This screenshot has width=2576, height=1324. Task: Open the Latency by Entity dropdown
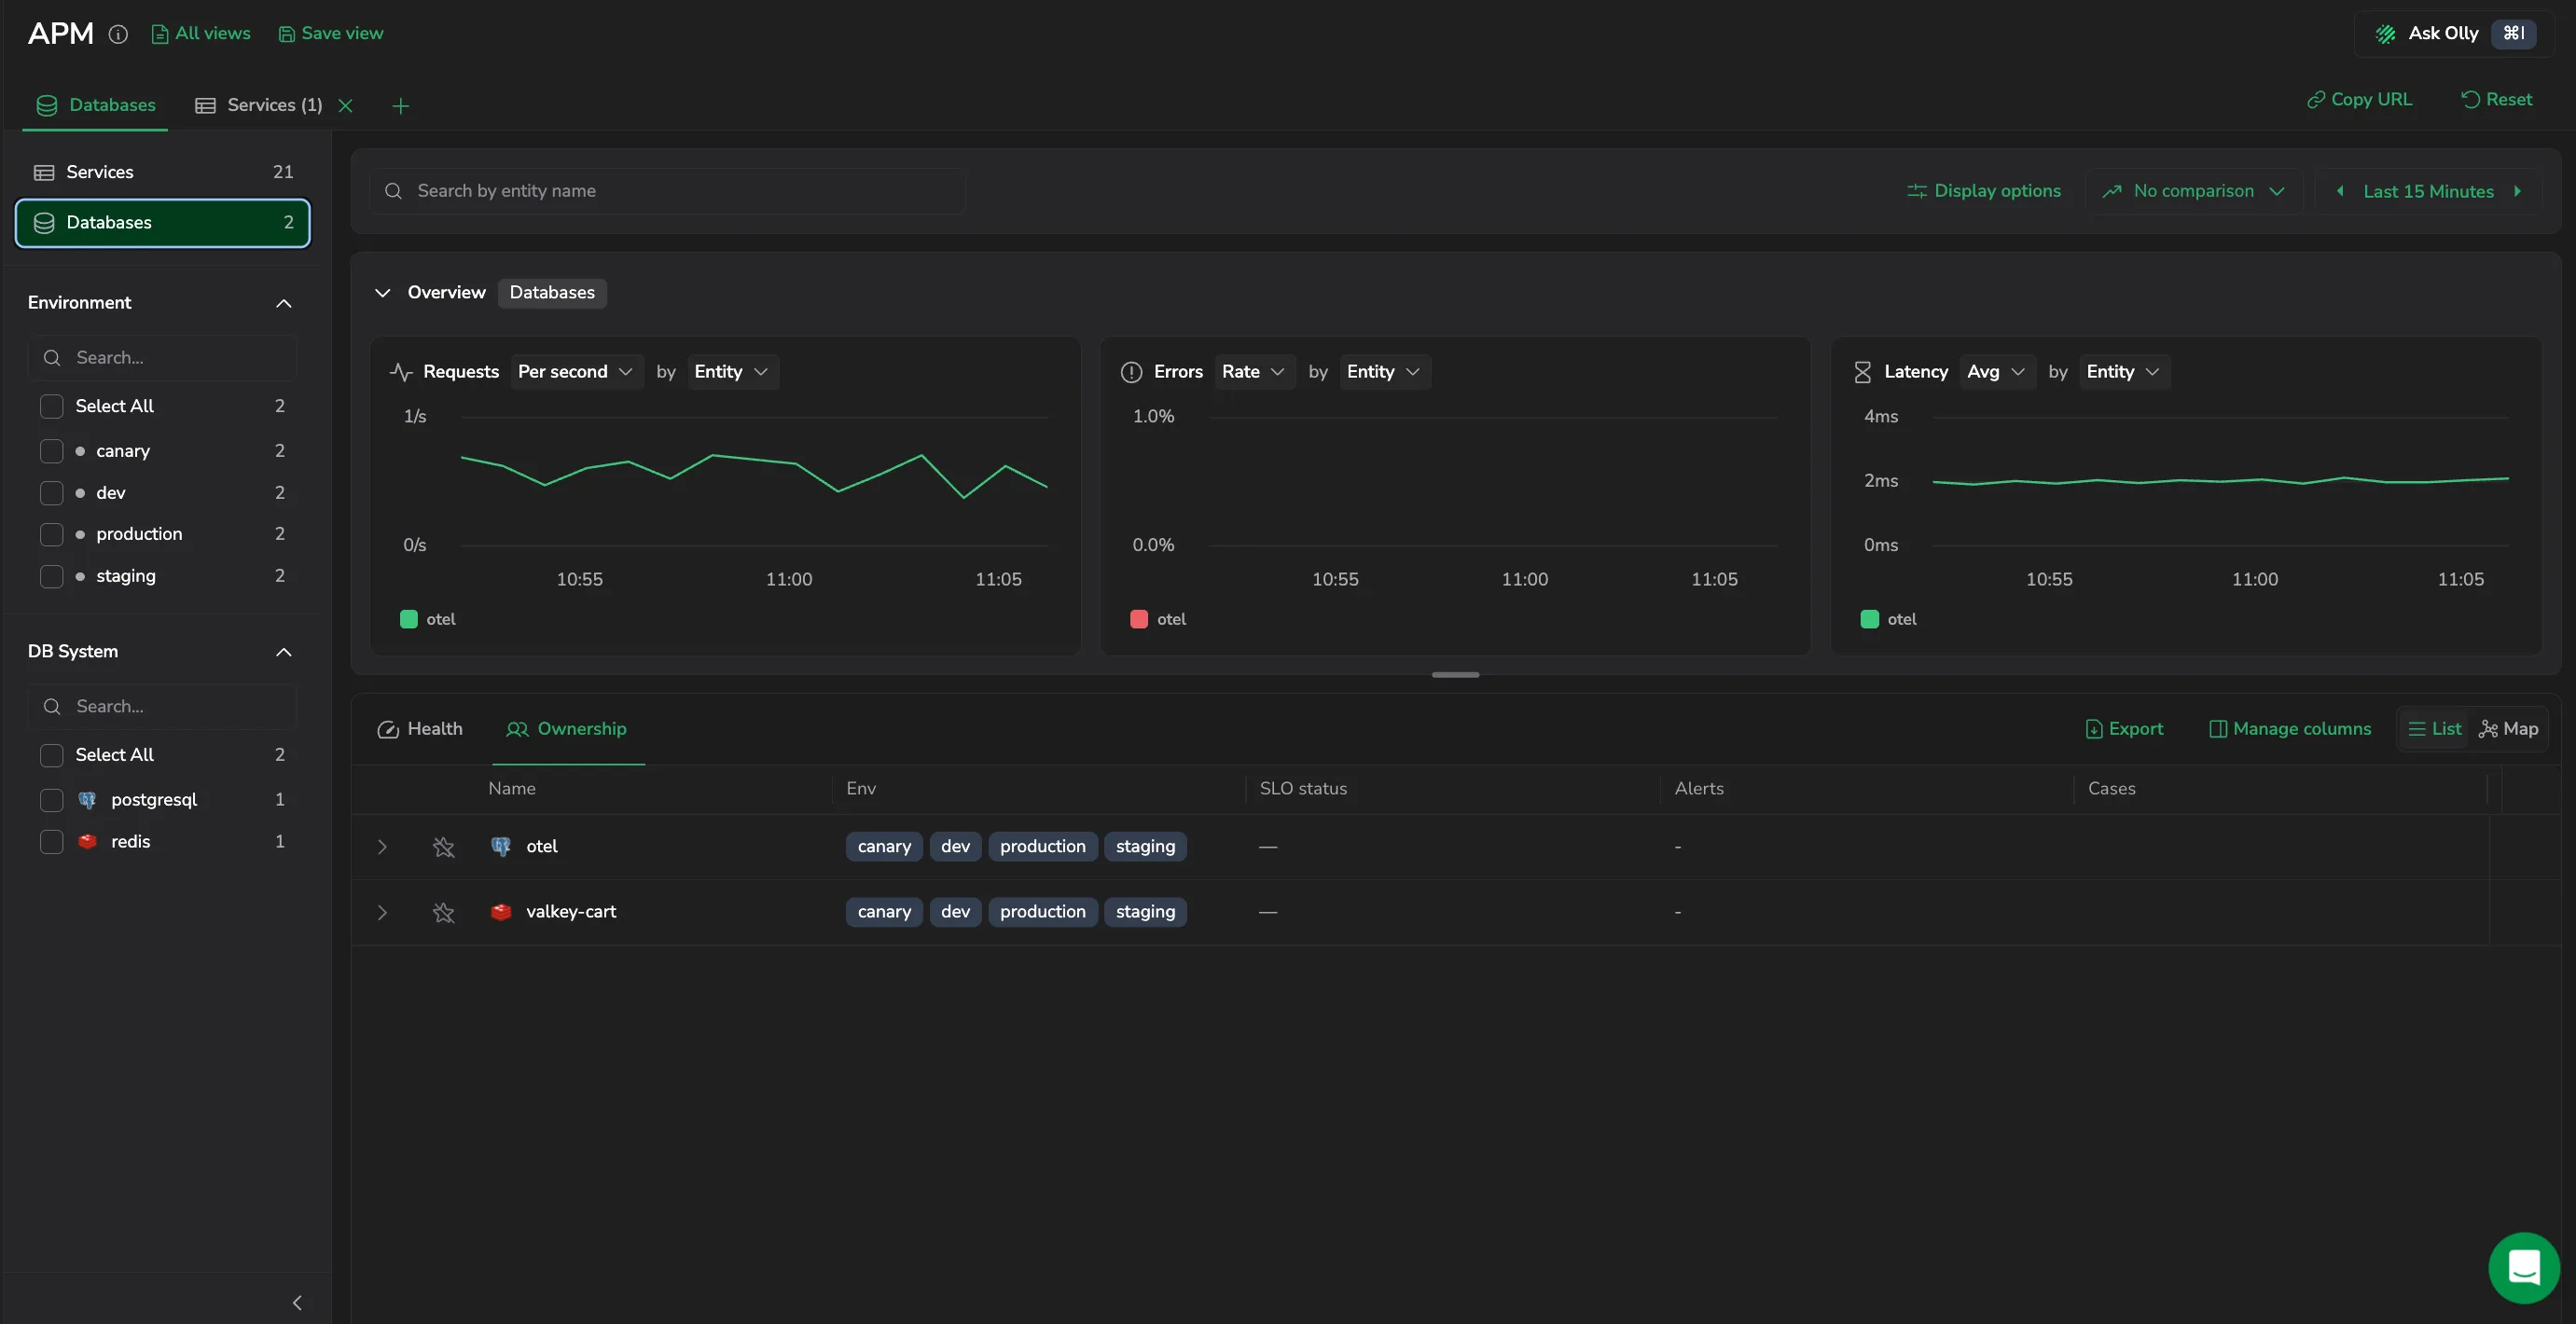[x=2124, y=372]
